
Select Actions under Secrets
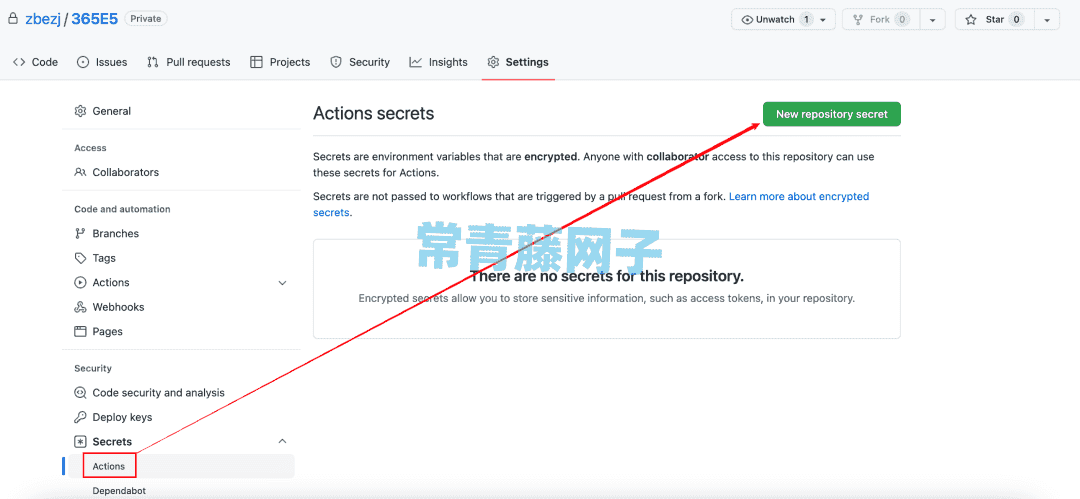(x=109, y=466)
